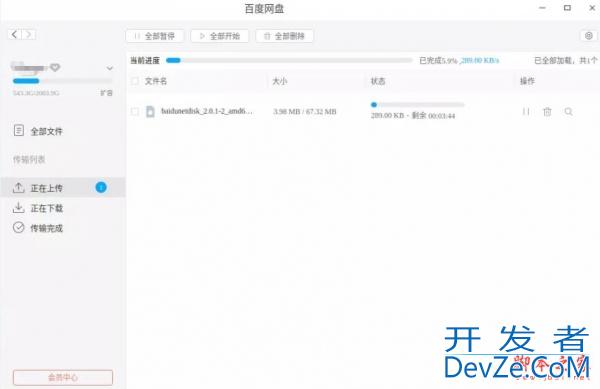Click remaining time text 剩余 00:03:44

tap(433, 116)
